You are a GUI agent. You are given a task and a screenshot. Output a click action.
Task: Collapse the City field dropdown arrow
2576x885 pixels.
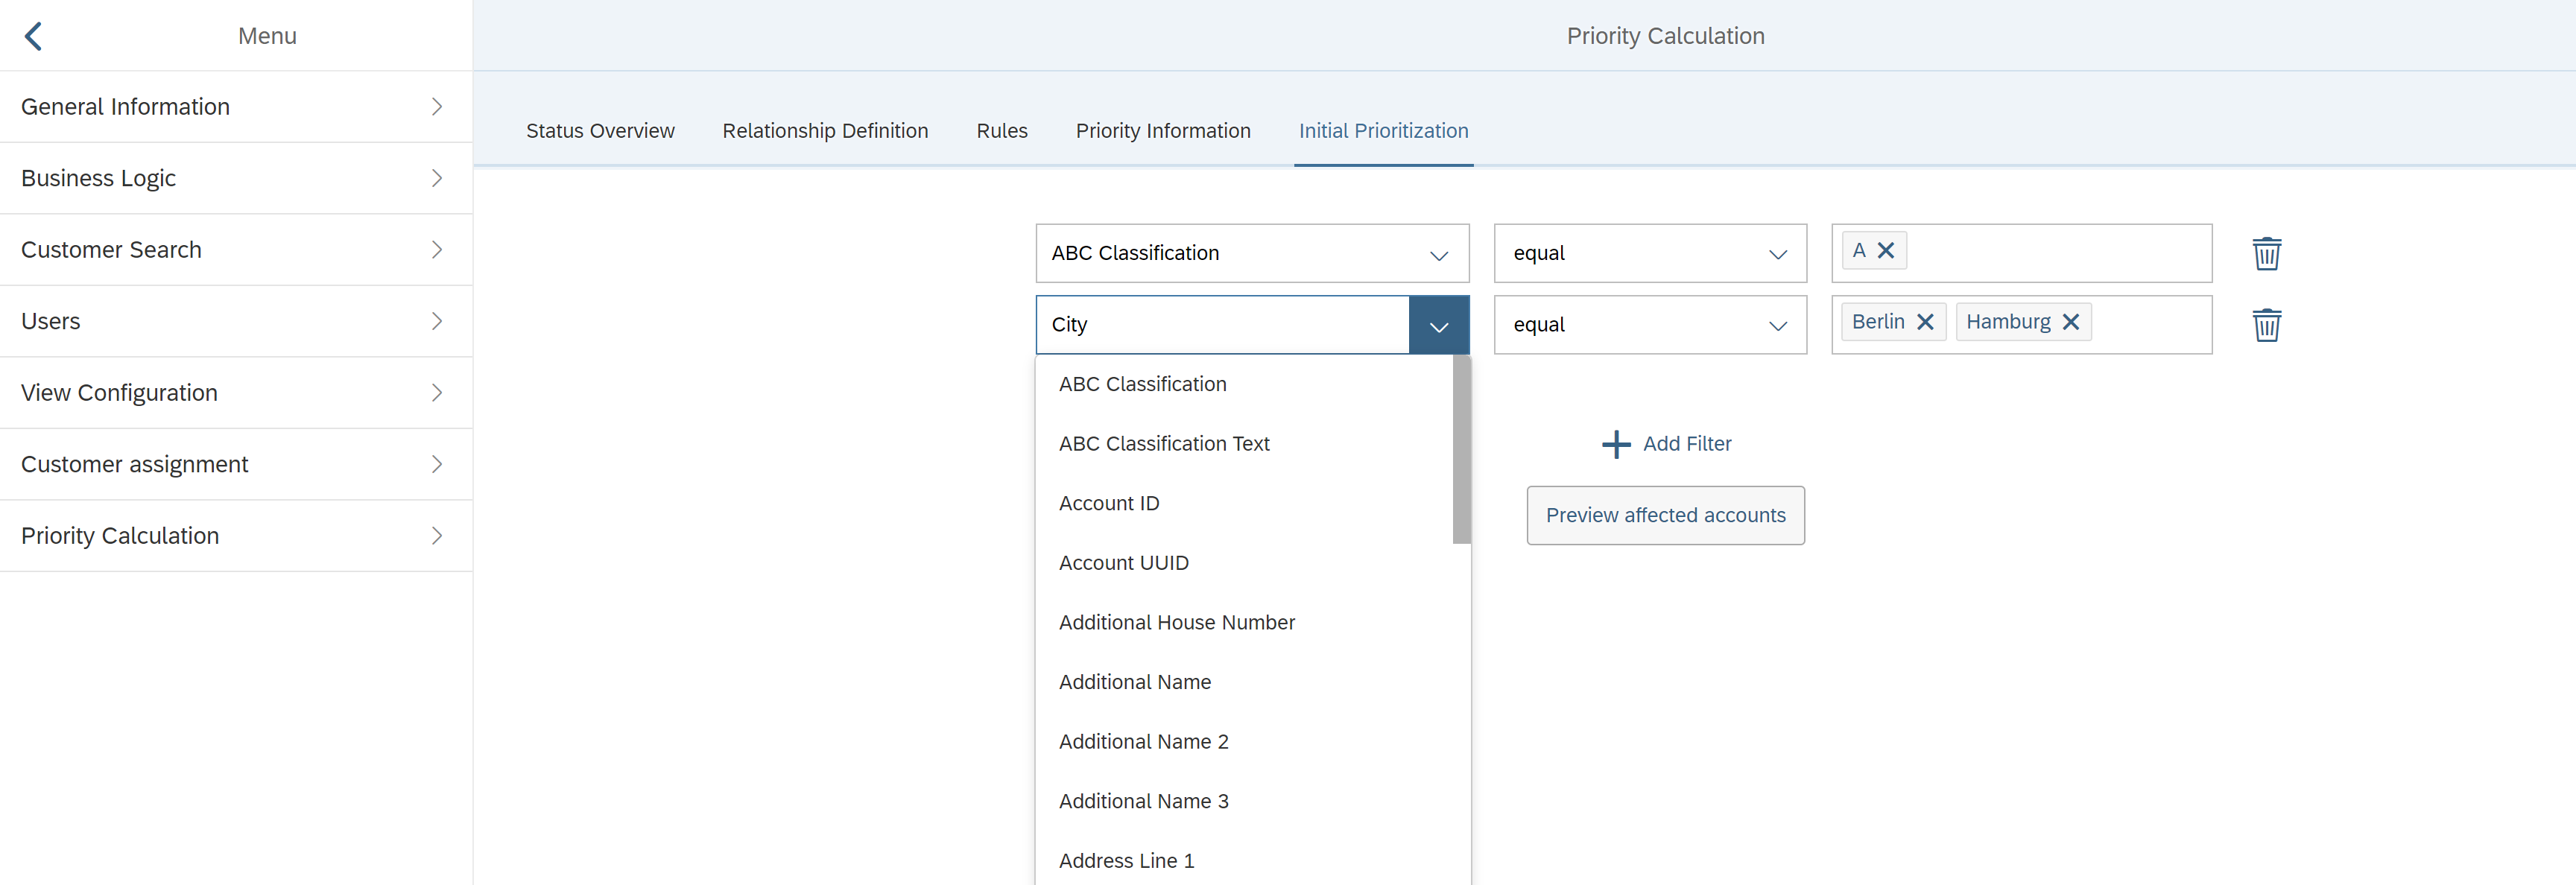[1439, 325]
